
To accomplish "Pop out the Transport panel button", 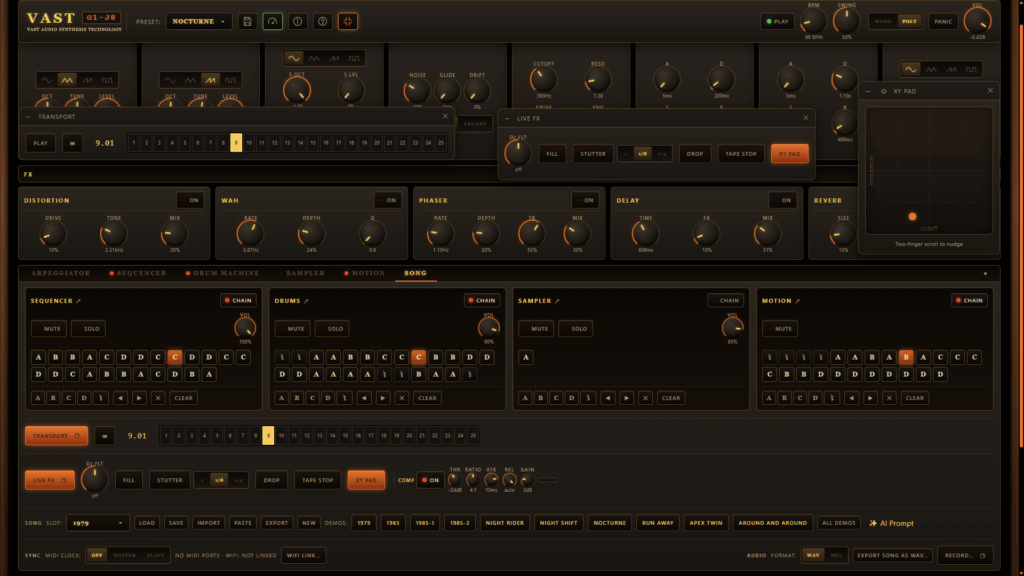I will (x=56, y=436).
